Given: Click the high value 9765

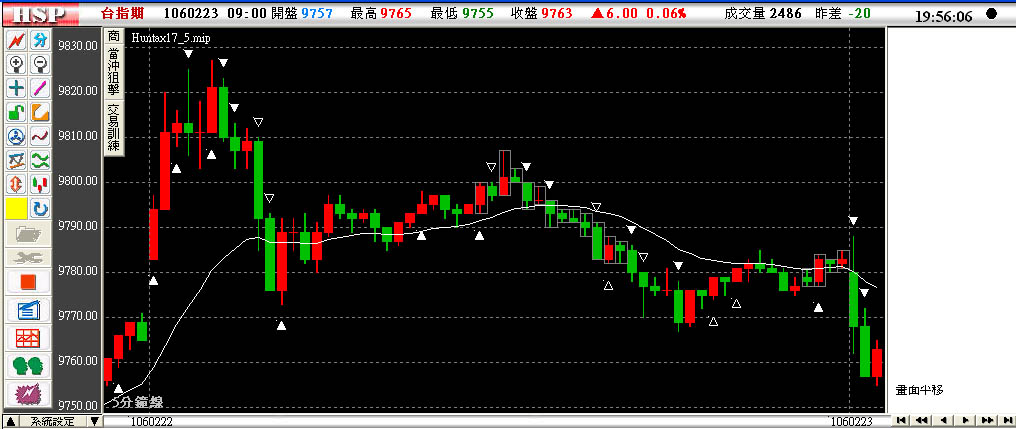Looking at the screenshot, I should (x=395, y=13).
